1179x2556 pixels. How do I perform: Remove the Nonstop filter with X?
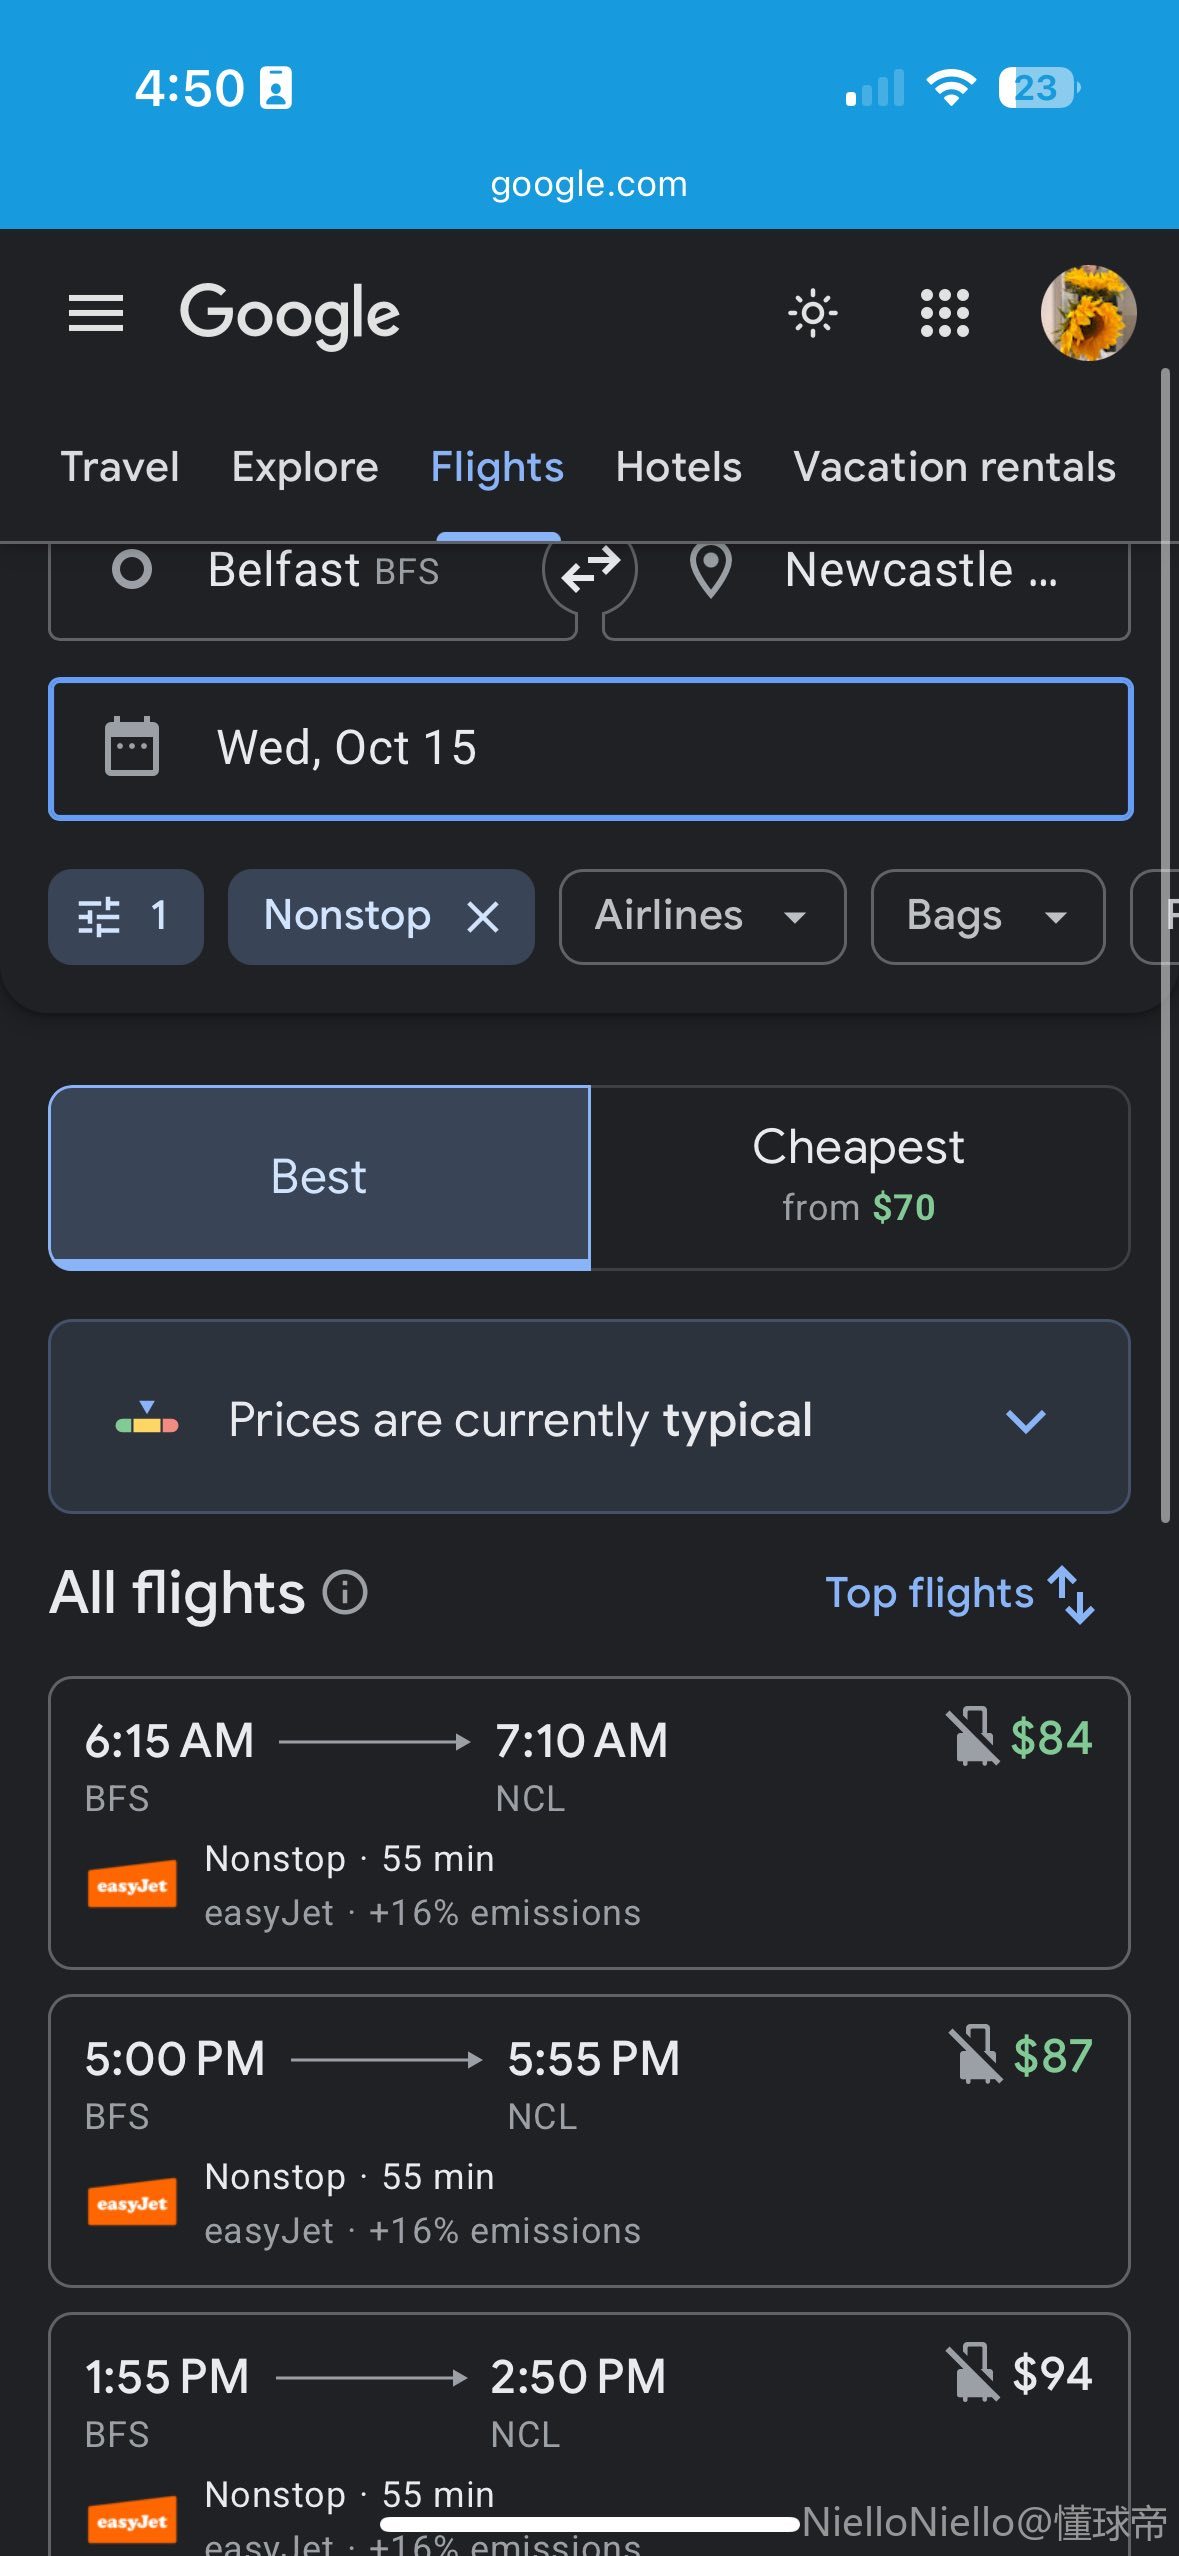tap(483, 916)
